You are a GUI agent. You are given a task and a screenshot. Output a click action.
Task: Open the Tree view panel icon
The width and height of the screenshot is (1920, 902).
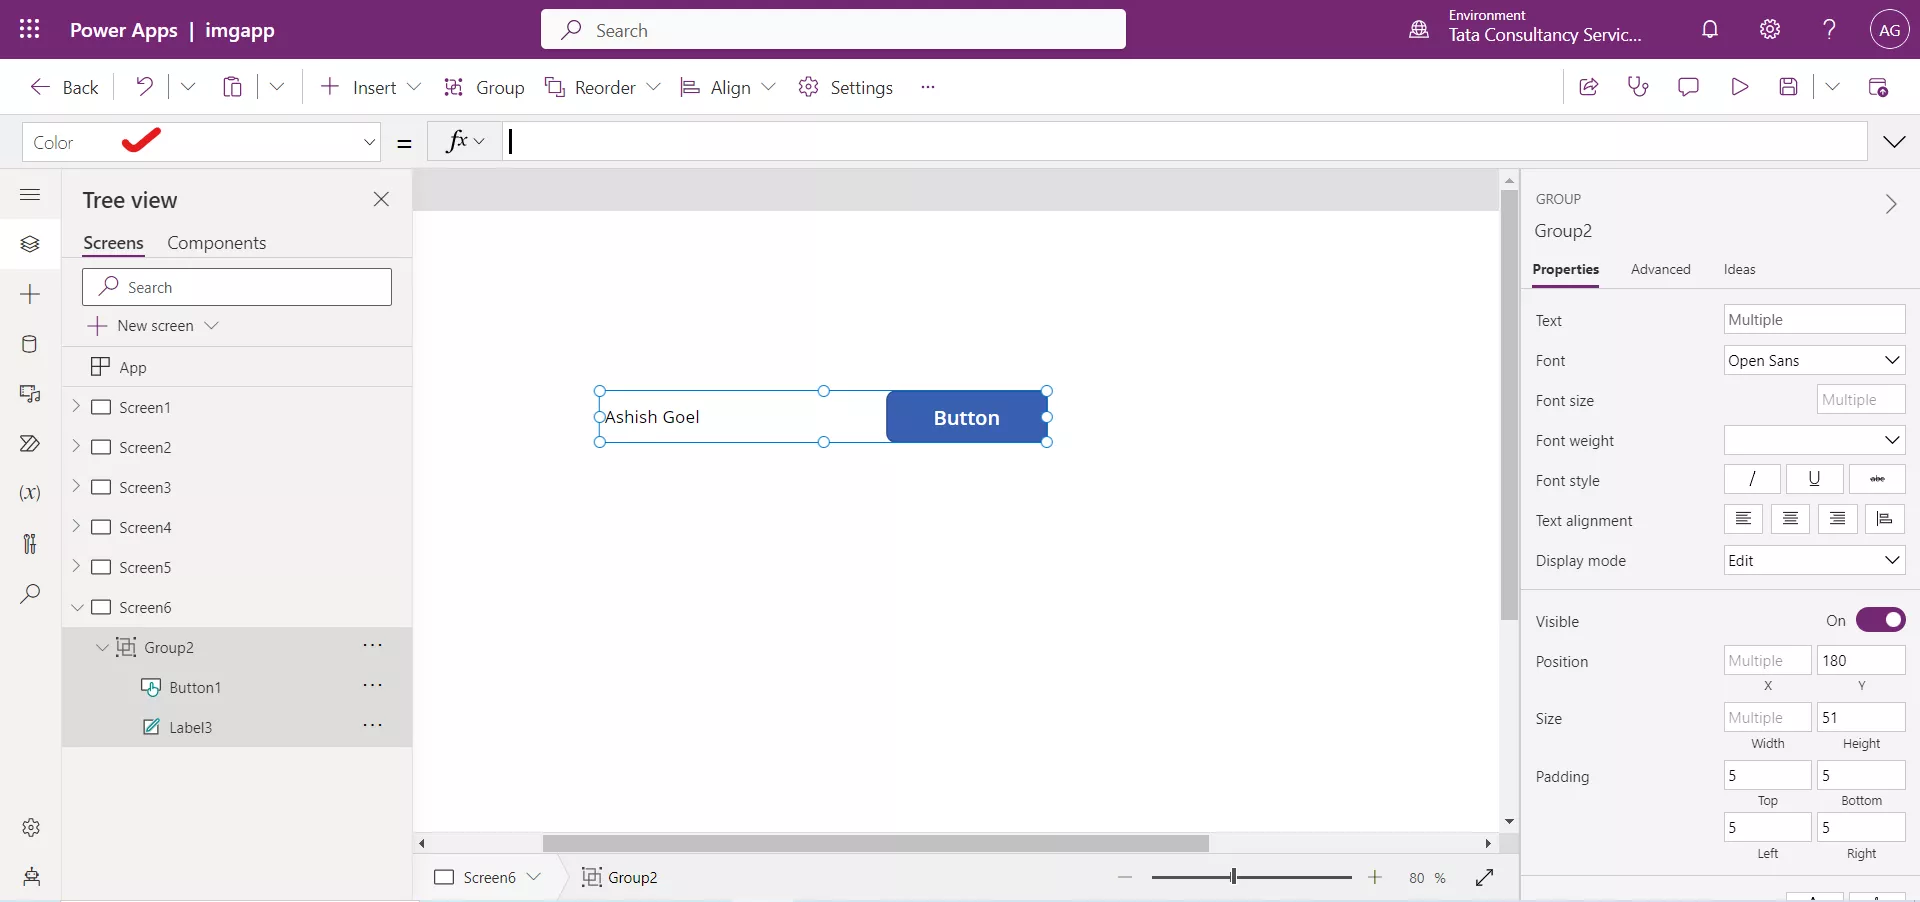30,244
